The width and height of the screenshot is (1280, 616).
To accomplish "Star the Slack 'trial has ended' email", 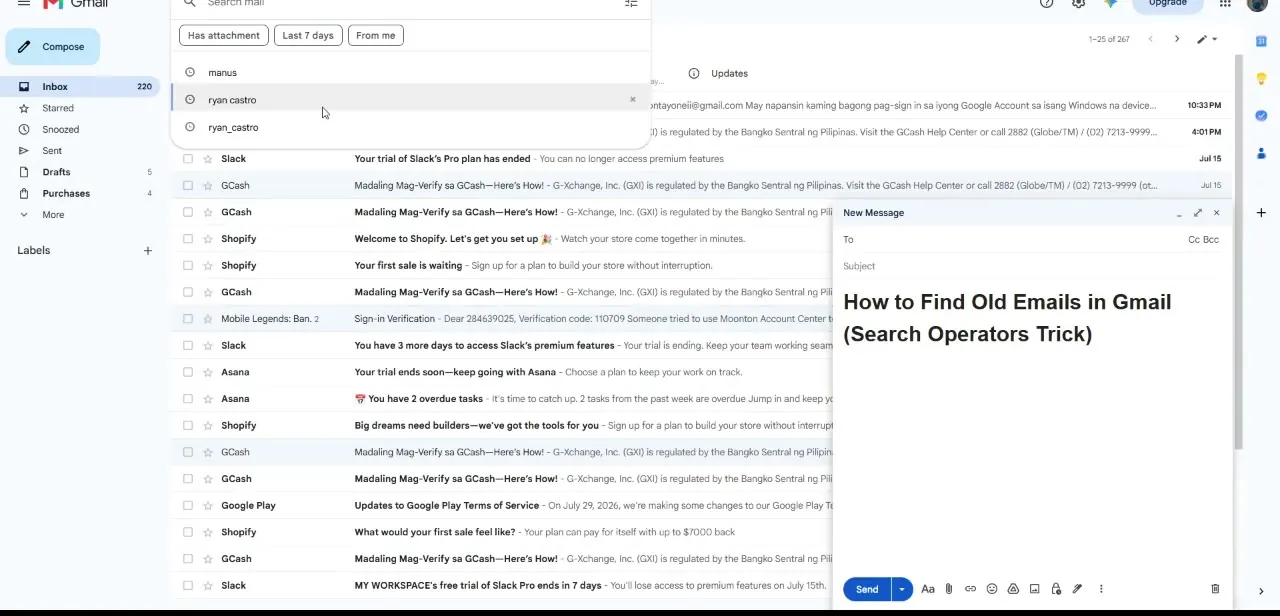I will [x=208, y=159].
